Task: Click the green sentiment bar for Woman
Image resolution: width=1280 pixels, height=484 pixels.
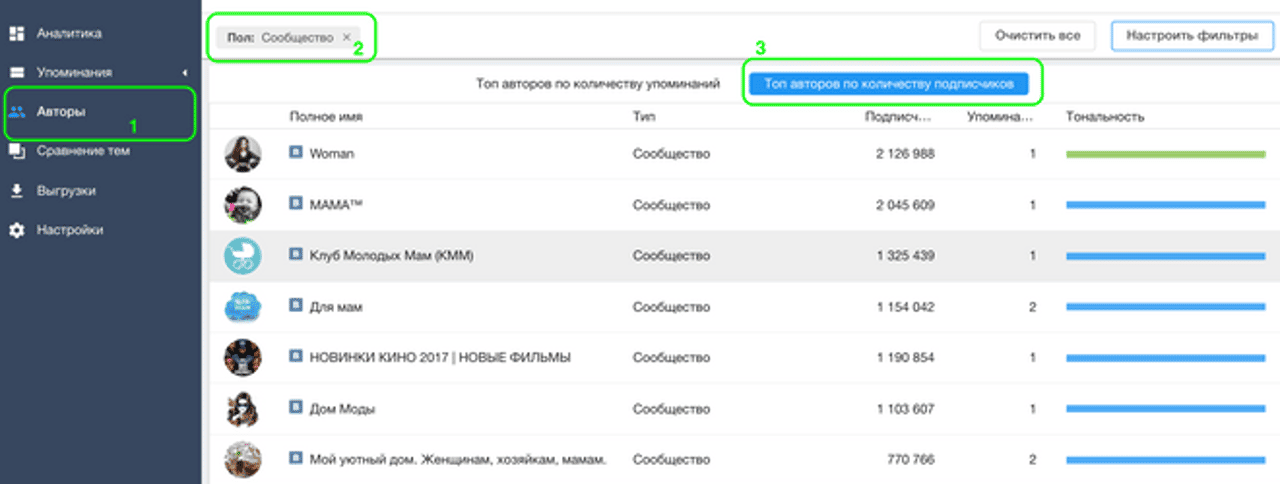Action: pyautogui.click(x=1166, y=154)
